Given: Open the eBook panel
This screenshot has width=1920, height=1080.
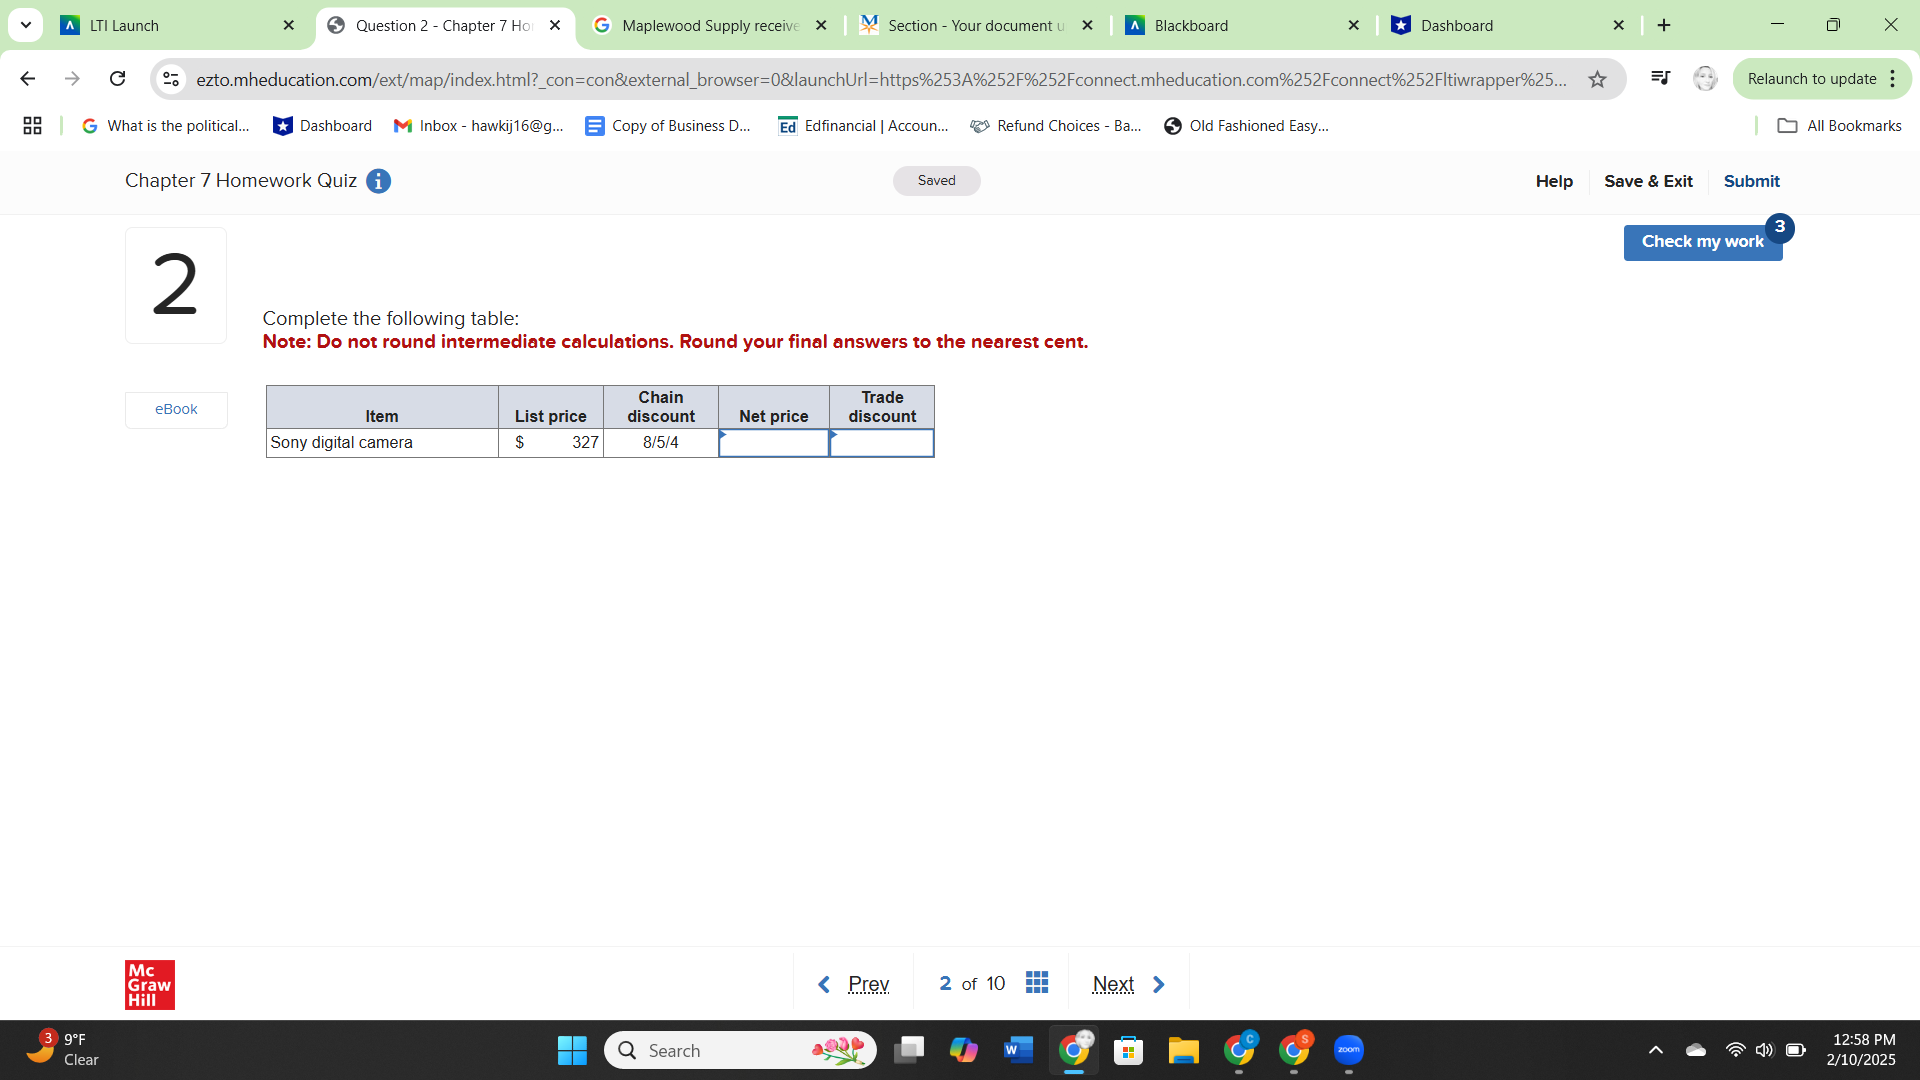Looking at the screenshot, I should click(176, 409).
